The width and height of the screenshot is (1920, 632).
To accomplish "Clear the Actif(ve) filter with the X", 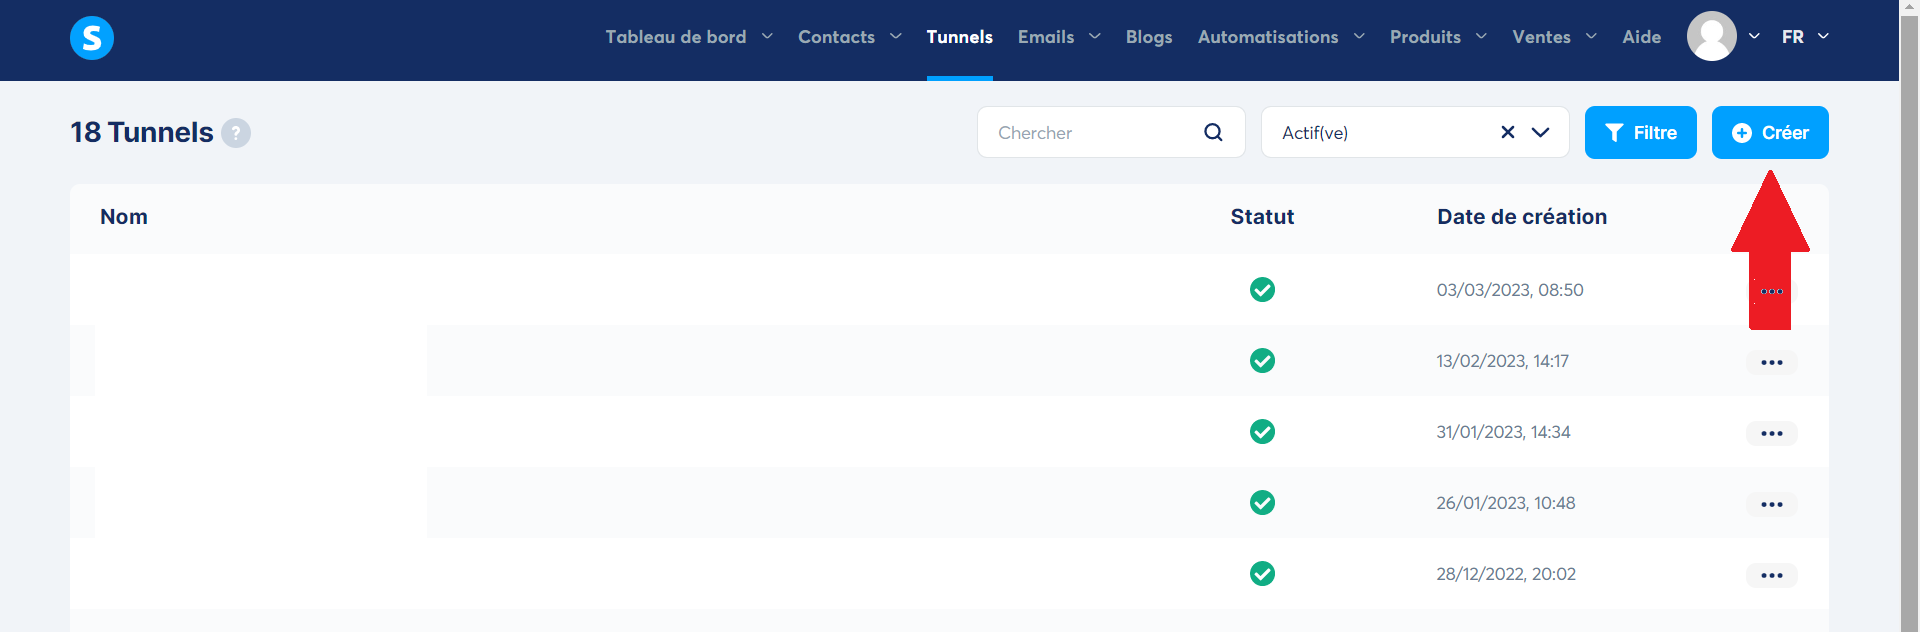I will click(1508, 132).
